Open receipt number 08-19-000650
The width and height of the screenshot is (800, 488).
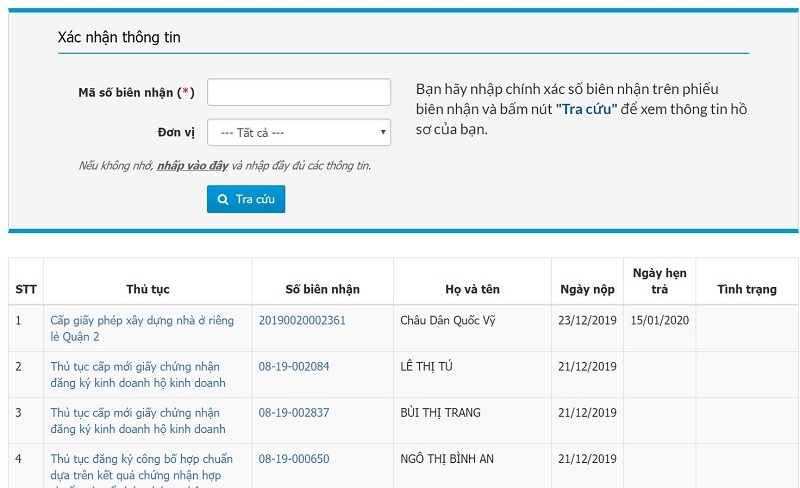pyautogui.click(x=294, y=459)
